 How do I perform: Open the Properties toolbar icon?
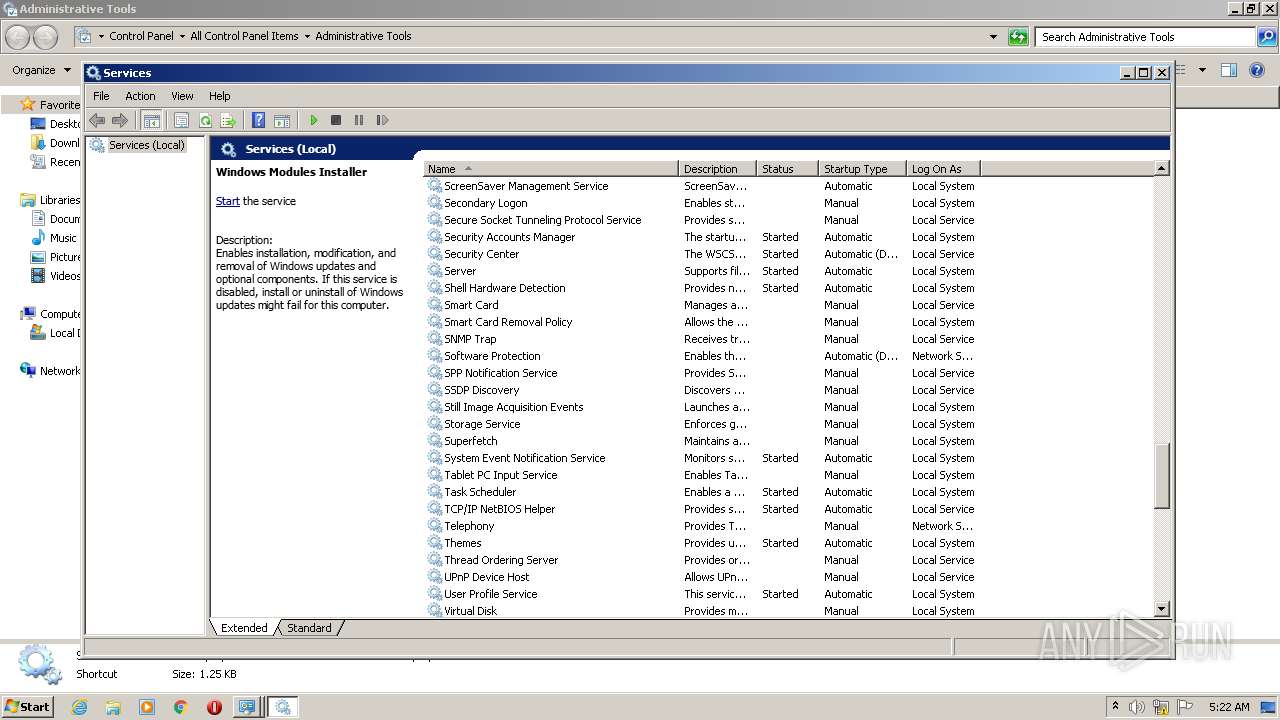point(181,120)
